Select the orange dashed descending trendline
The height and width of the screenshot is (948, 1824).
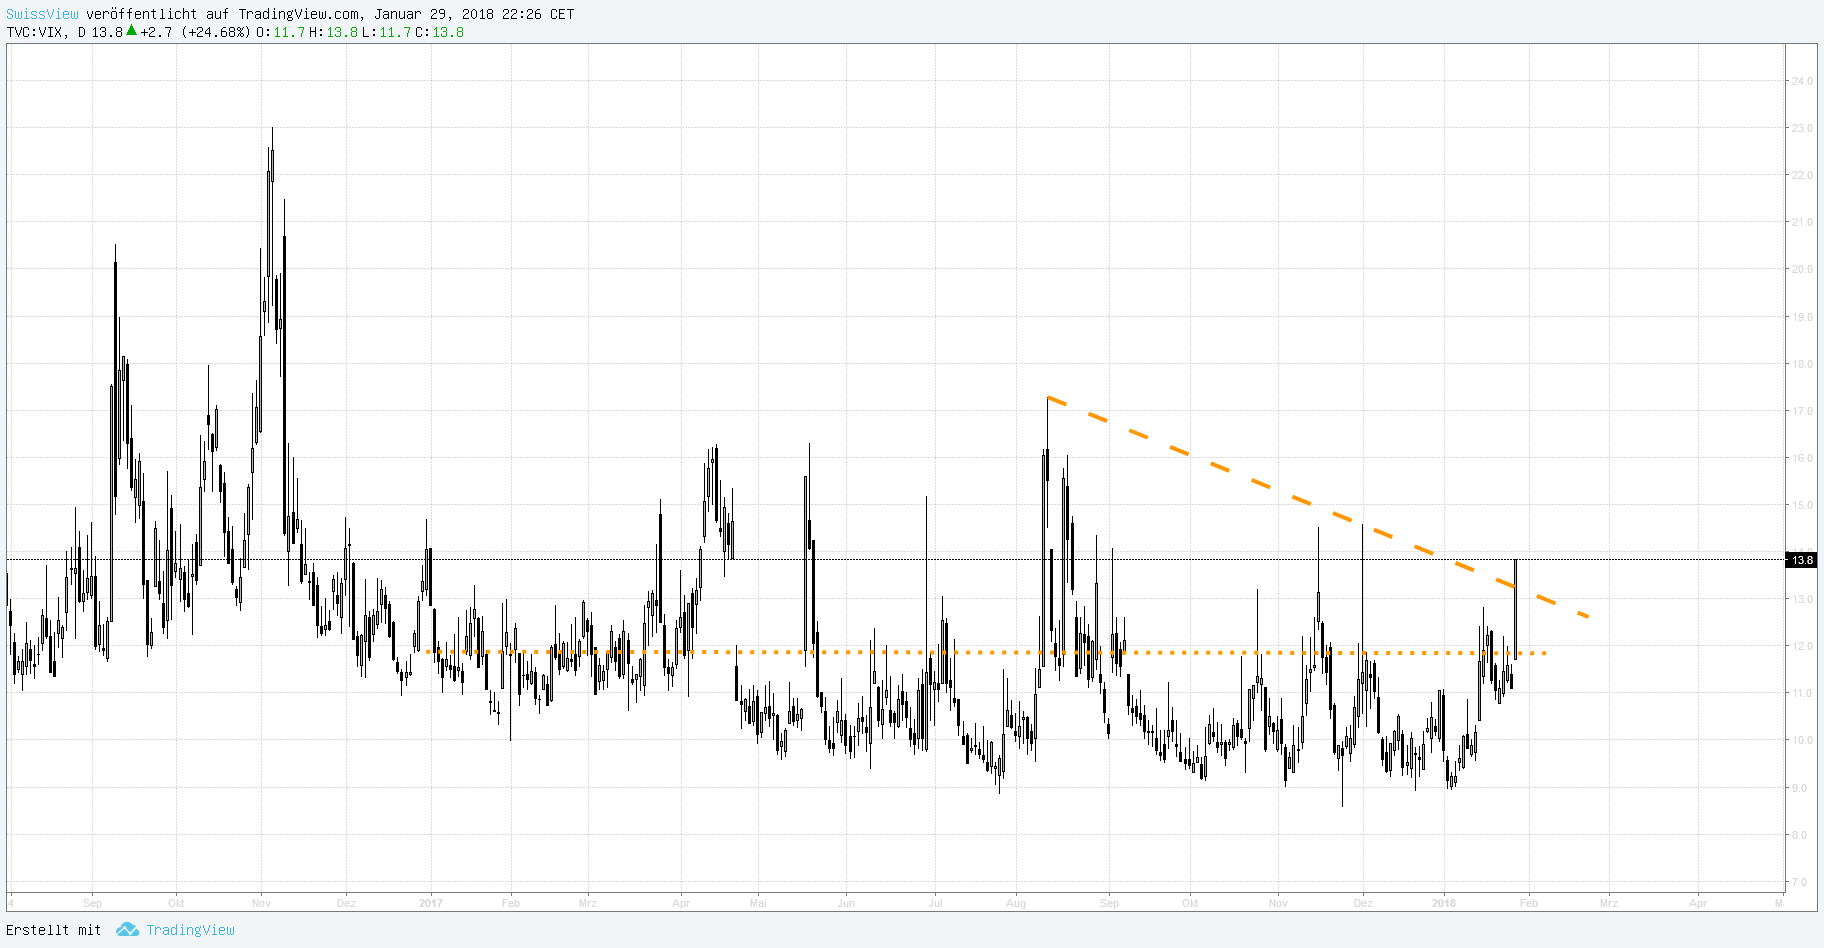click(x=1318, y=508)
